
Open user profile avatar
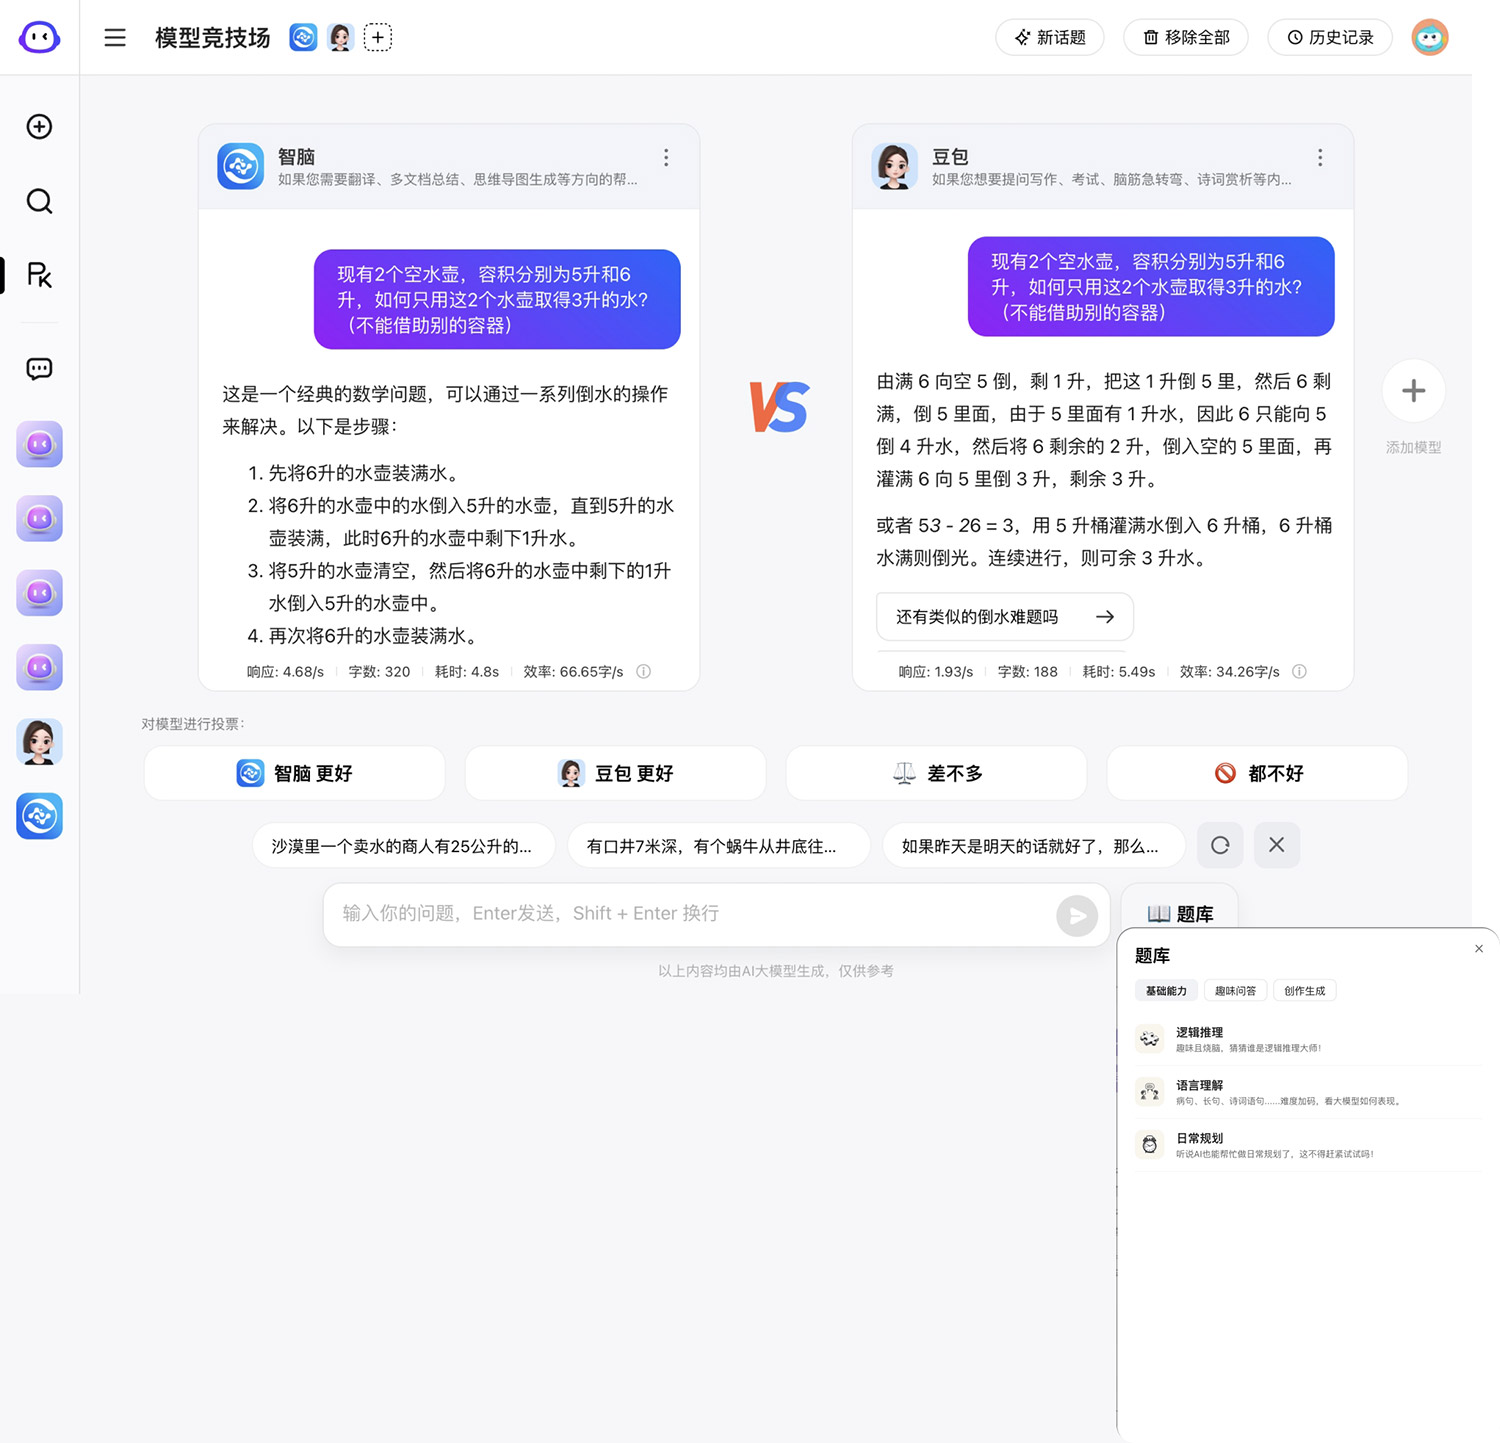pyautogui.click(x=1430, y=37)
